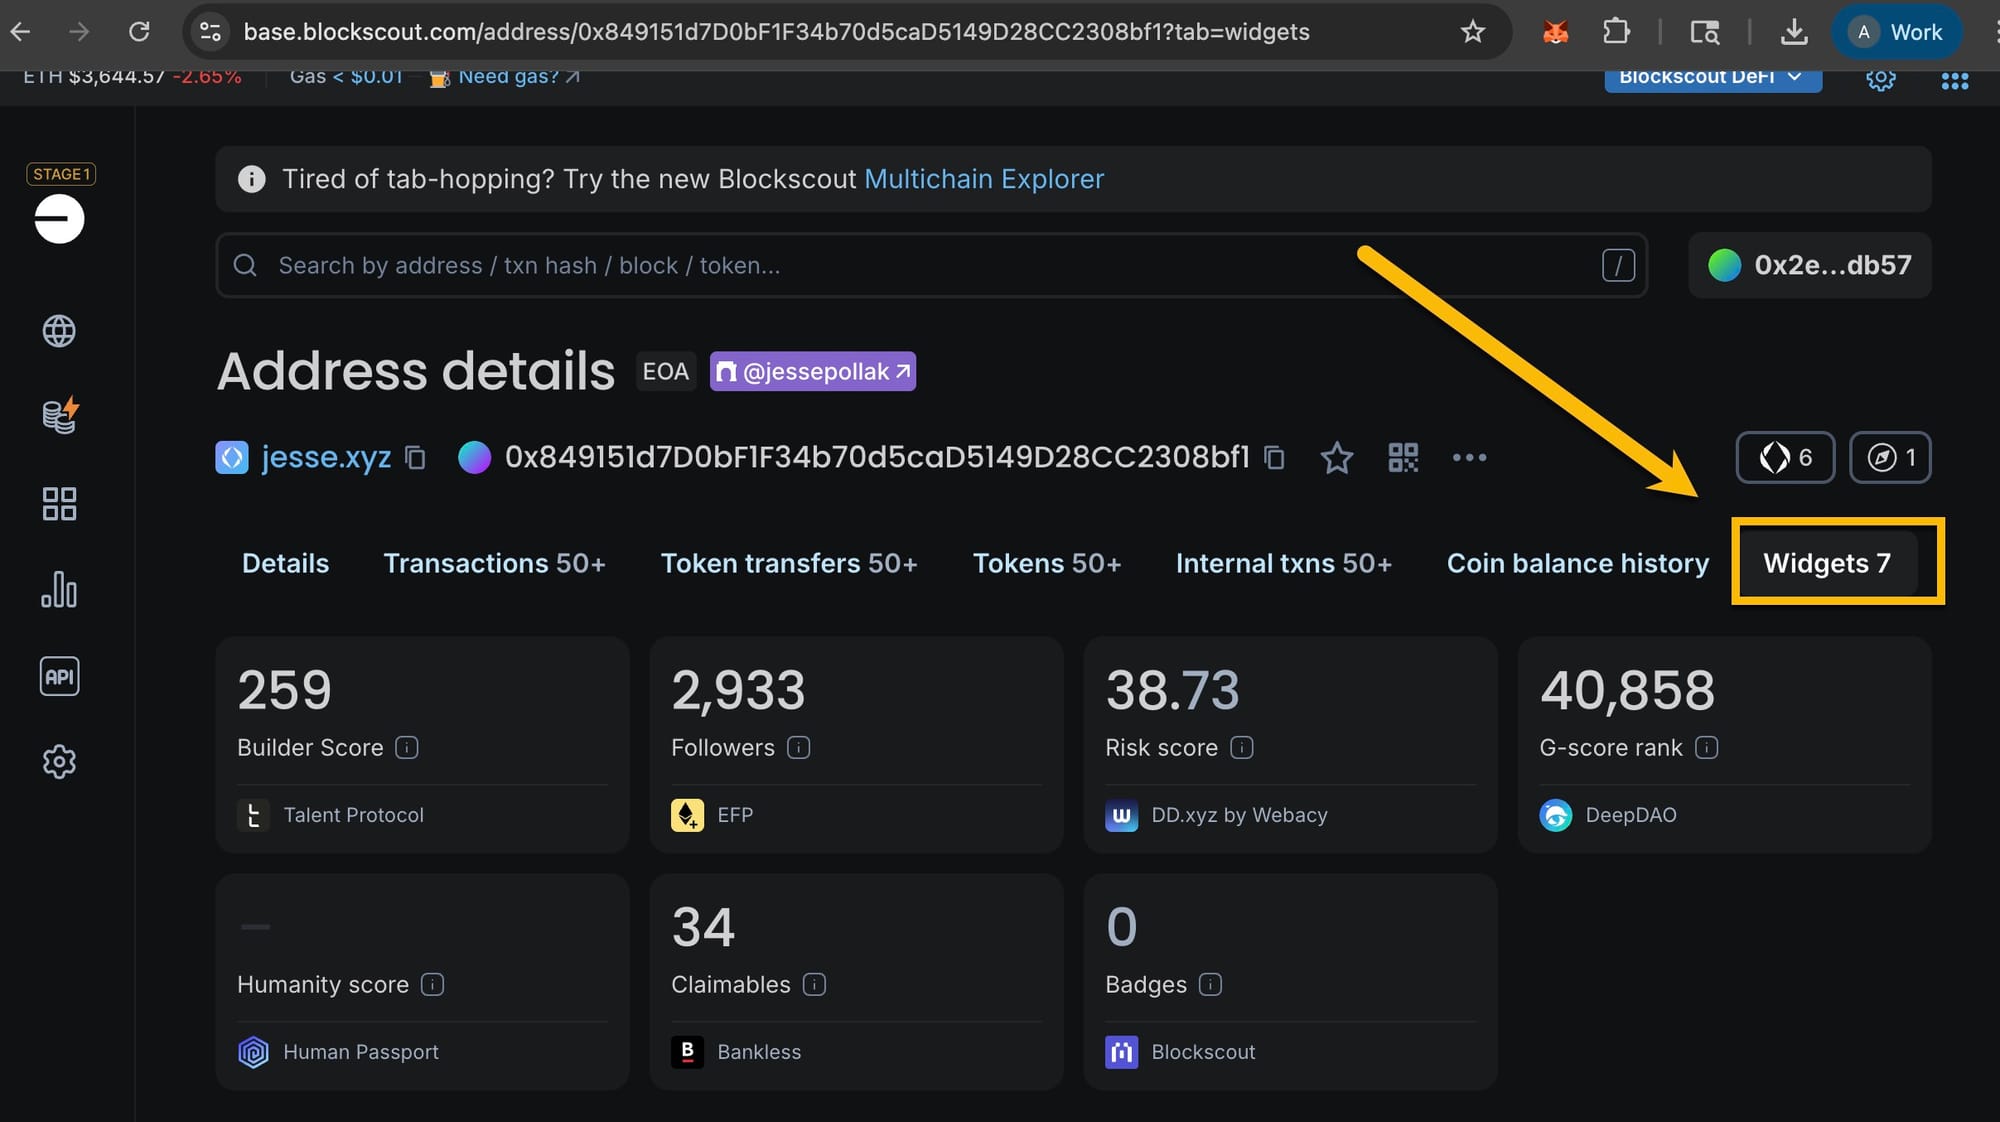Open the Multichain Explorer link

point(984,179)
